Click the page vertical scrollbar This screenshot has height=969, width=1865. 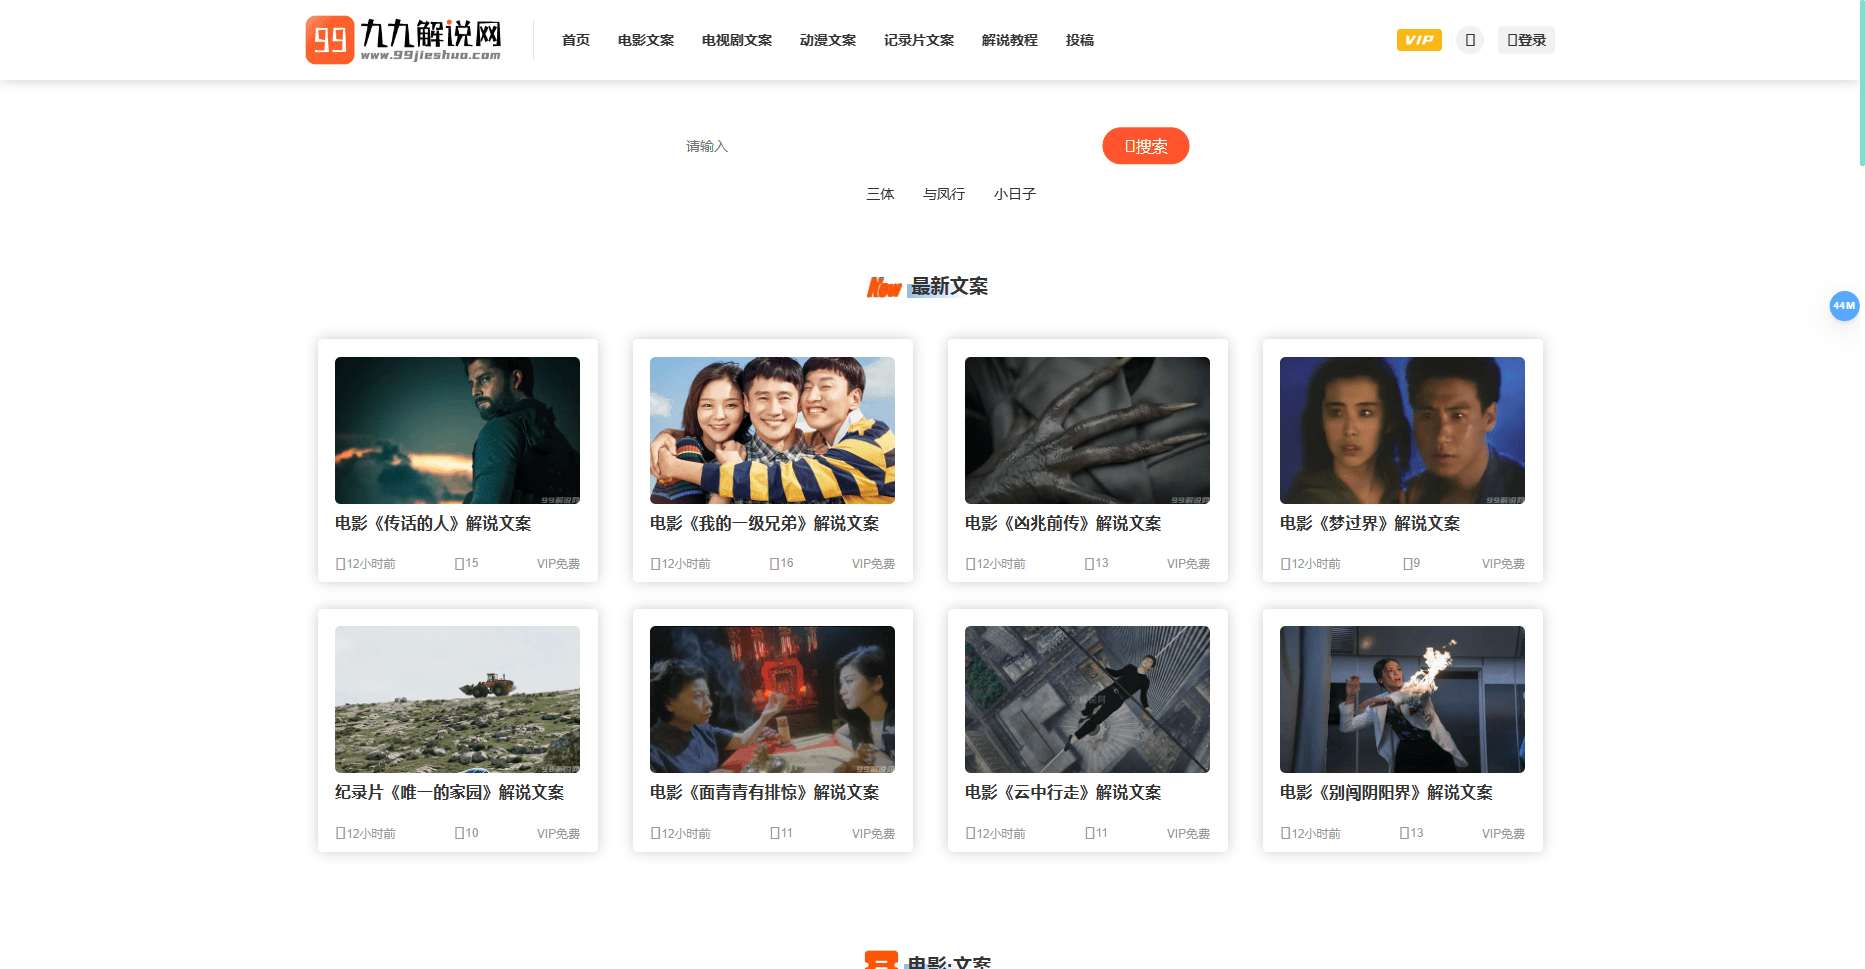tap(1861, 82)
